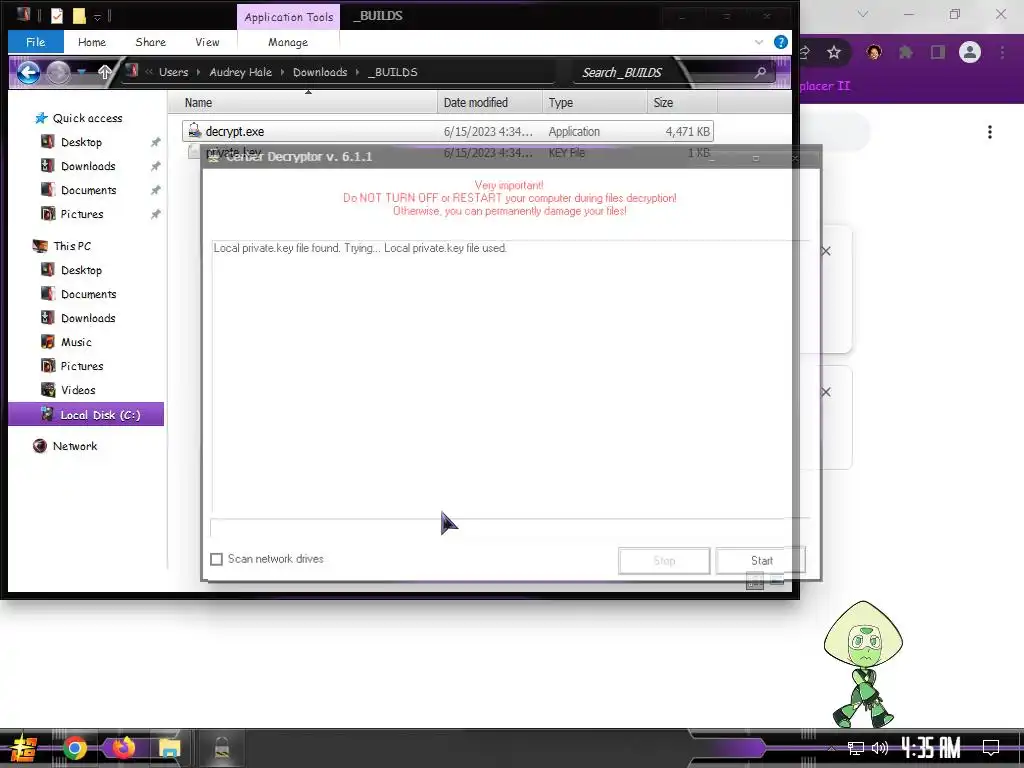Sort files by the Name column header
This screenshot has height=768, width=1024.
pos(302,103)
